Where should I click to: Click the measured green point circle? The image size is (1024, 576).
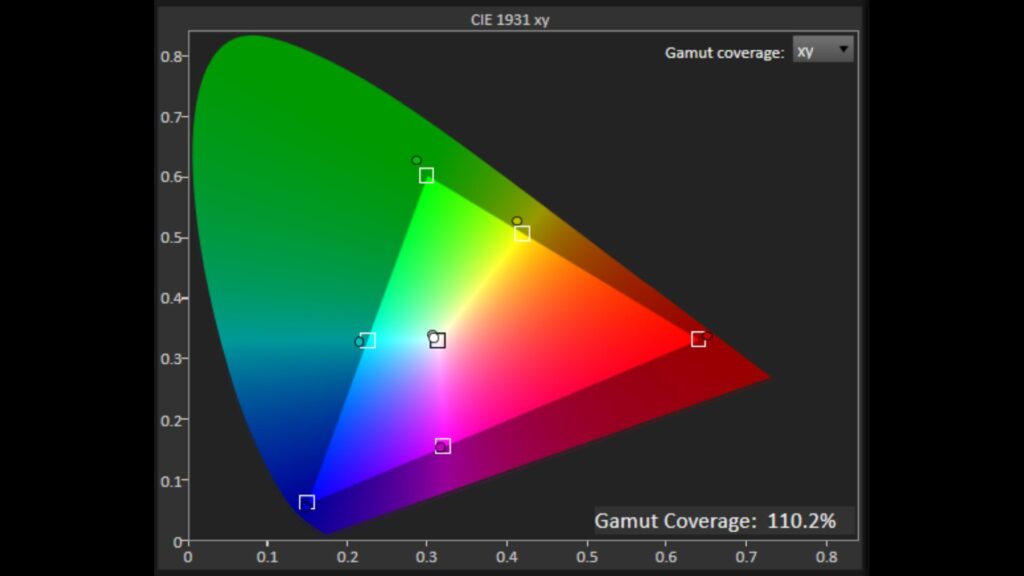416,160
